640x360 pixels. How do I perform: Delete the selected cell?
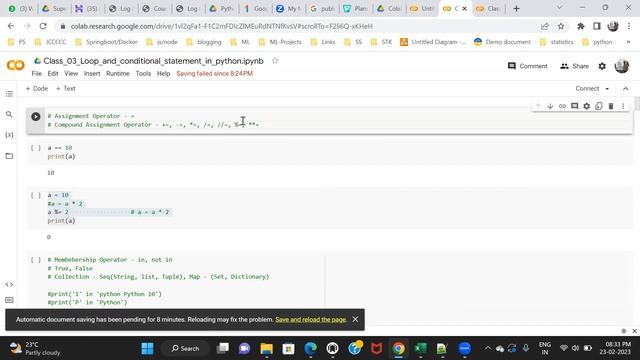pyautogui.click(x=611, y=106)
